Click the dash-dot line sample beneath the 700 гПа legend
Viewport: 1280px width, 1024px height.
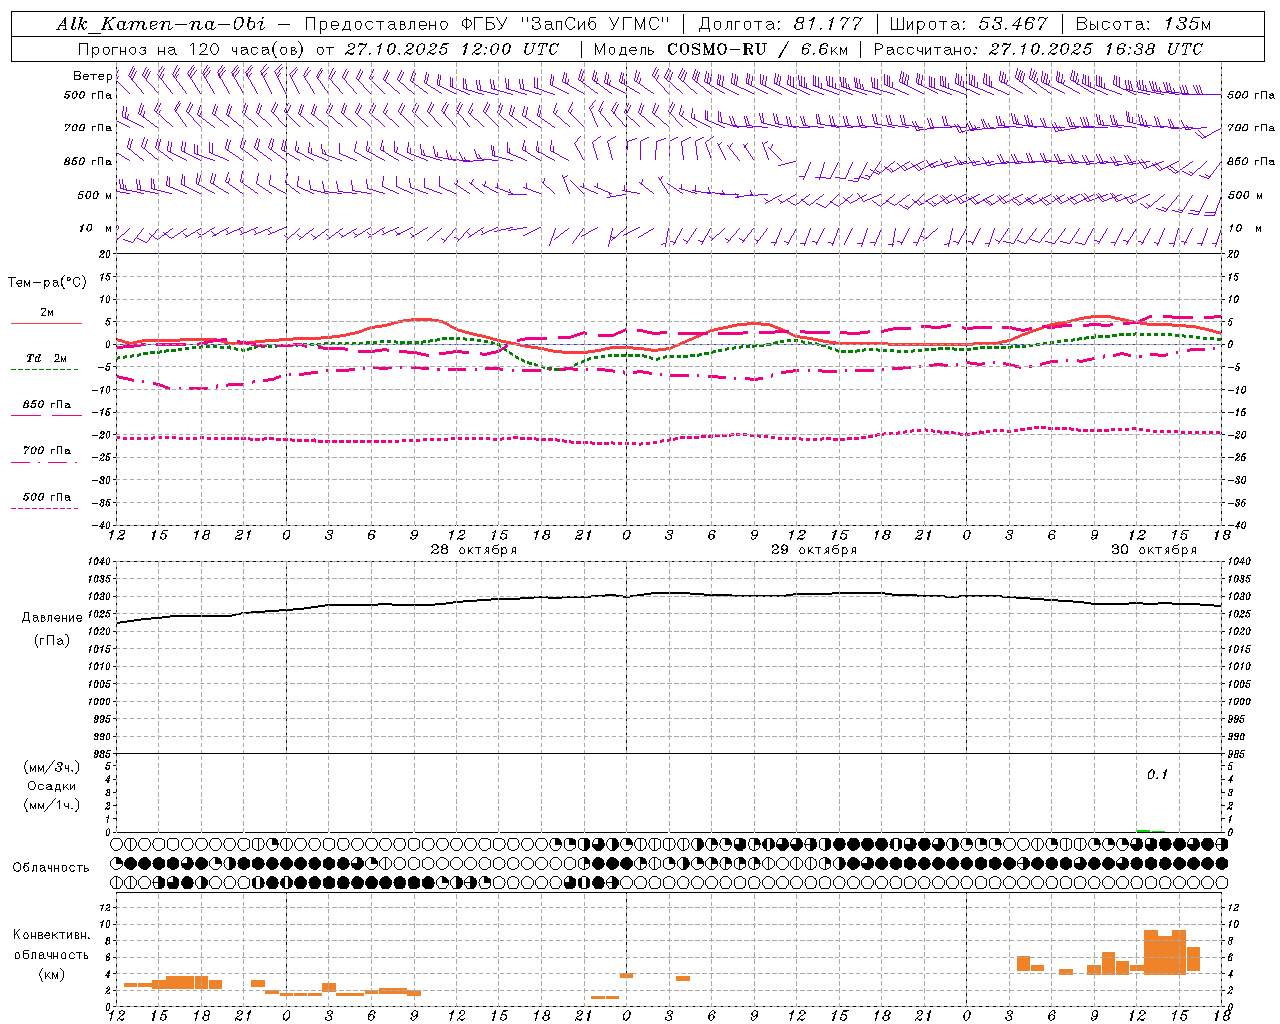click(44, 462)
